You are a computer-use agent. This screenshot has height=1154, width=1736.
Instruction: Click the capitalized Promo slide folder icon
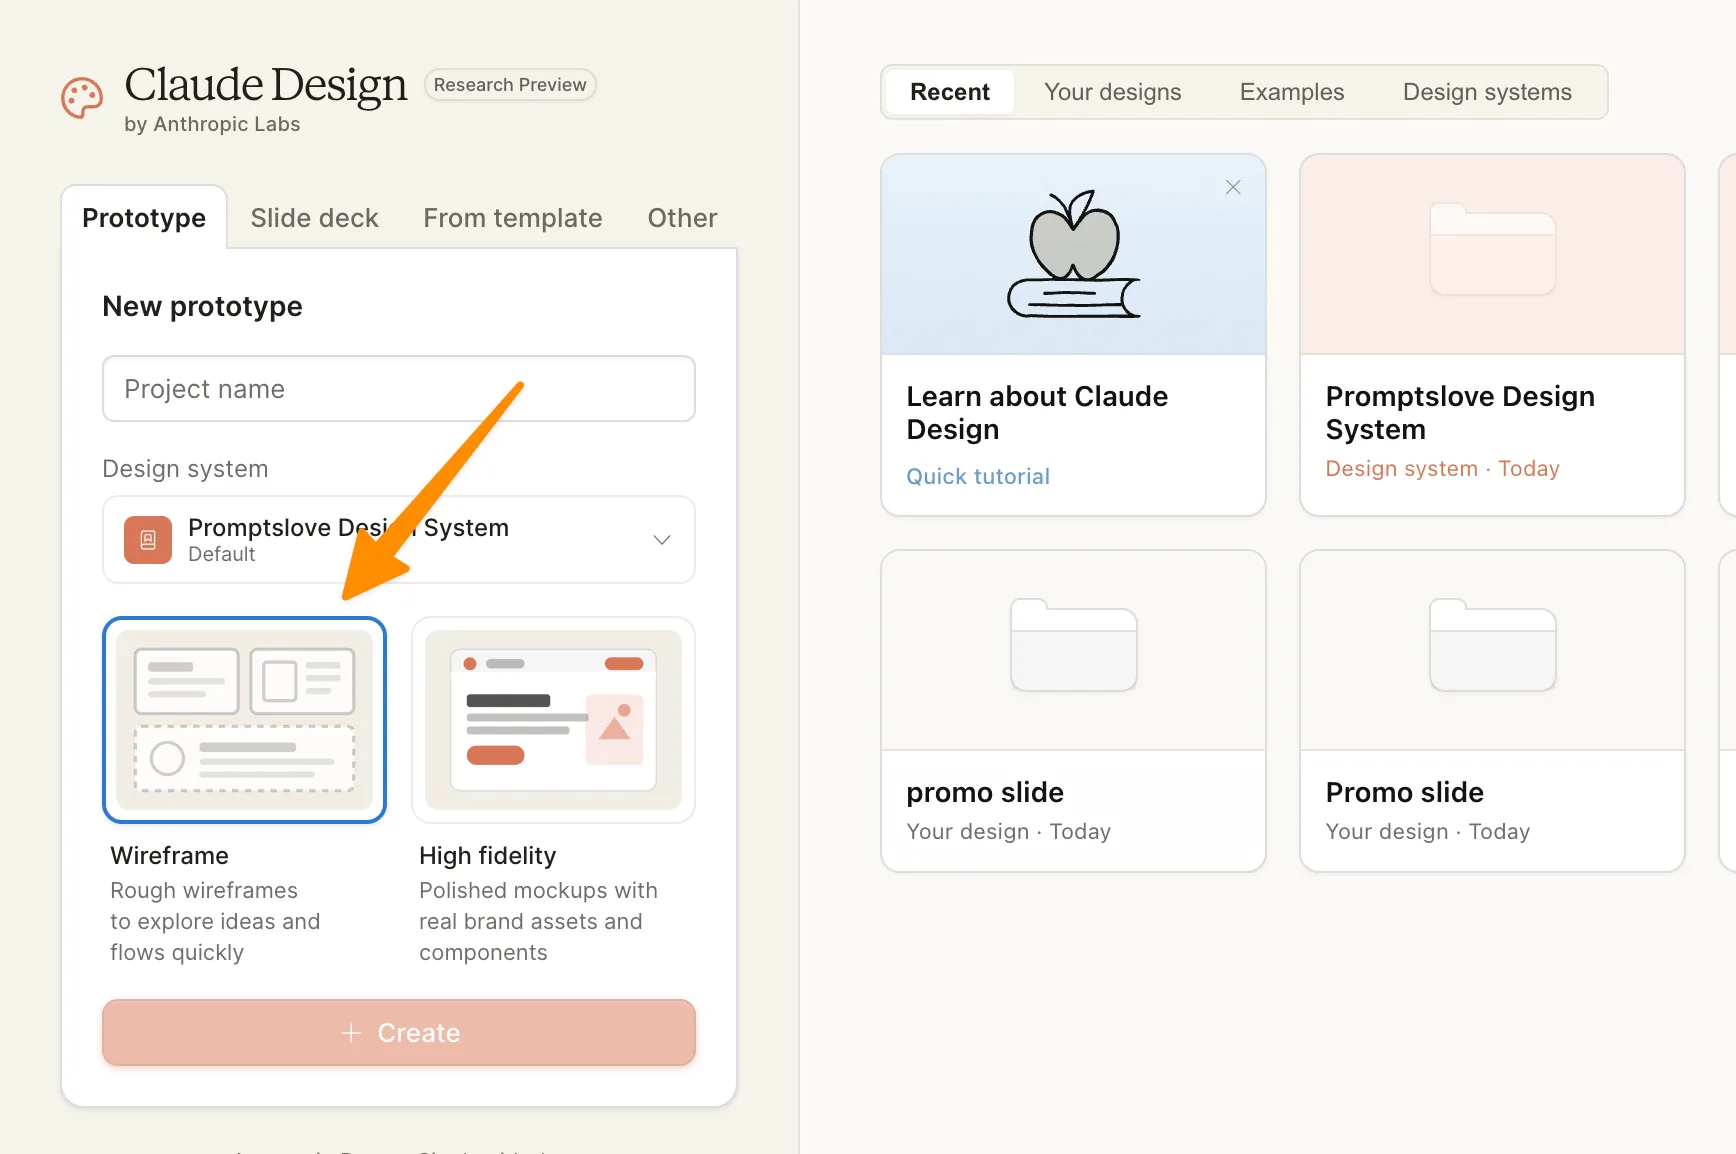click(x=1492, y=646)
